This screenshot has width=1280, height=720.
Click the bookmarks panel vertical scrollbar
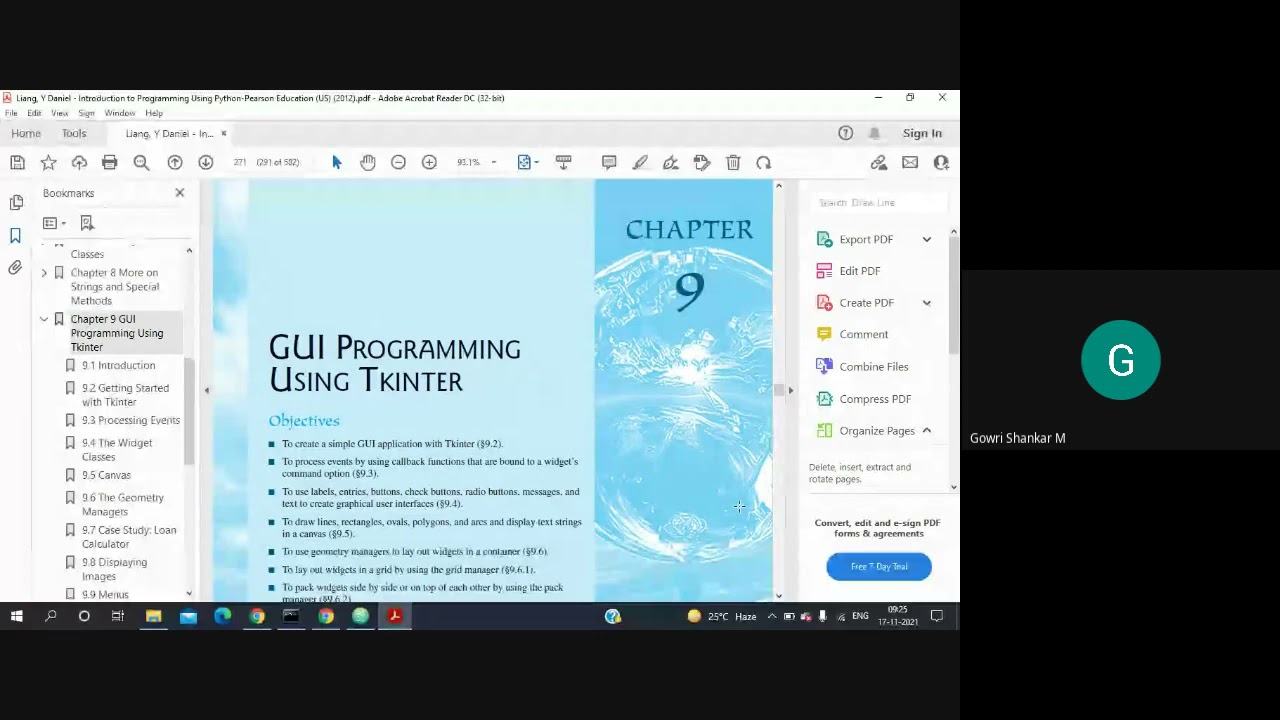[x=189, y=410]
